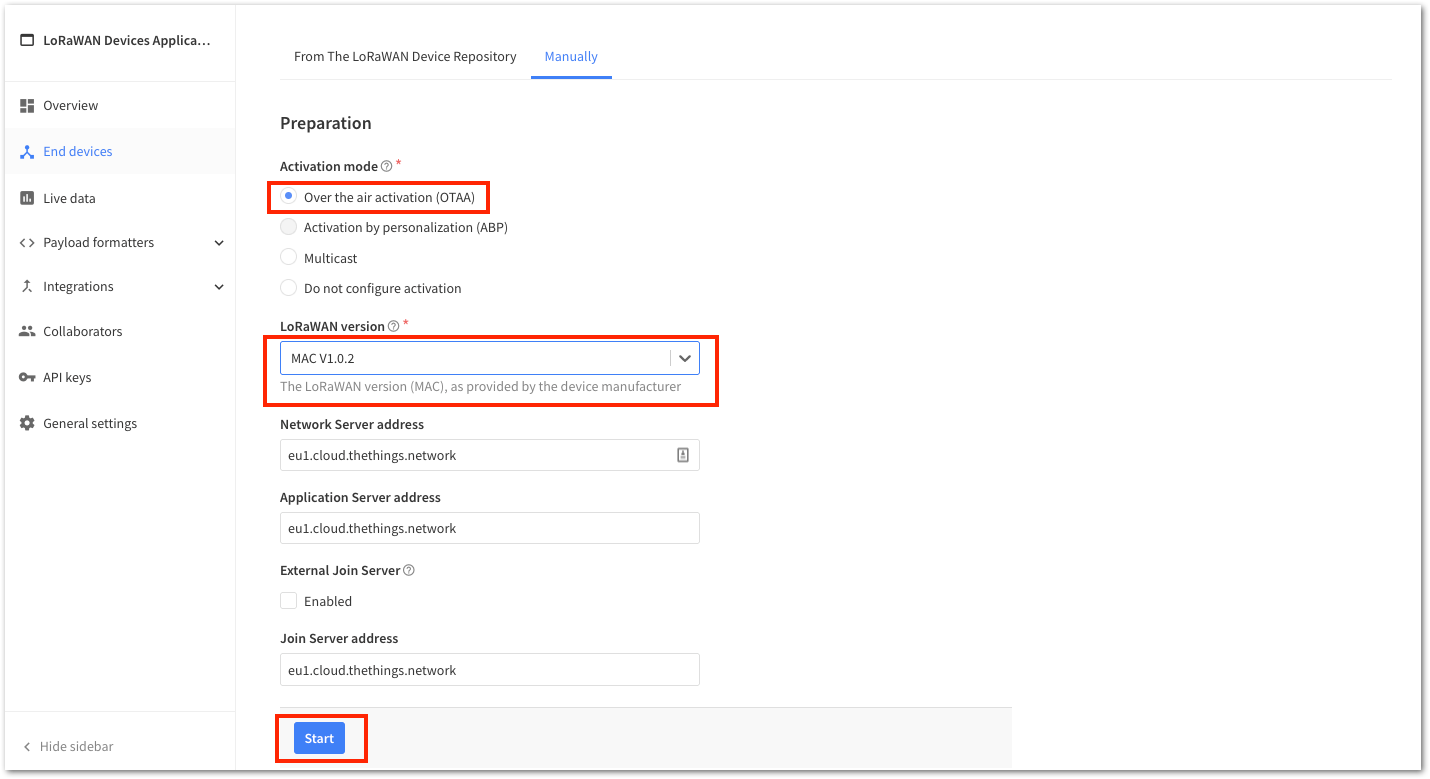
Task: Click the Collaborators people icon
Action: 27,331
